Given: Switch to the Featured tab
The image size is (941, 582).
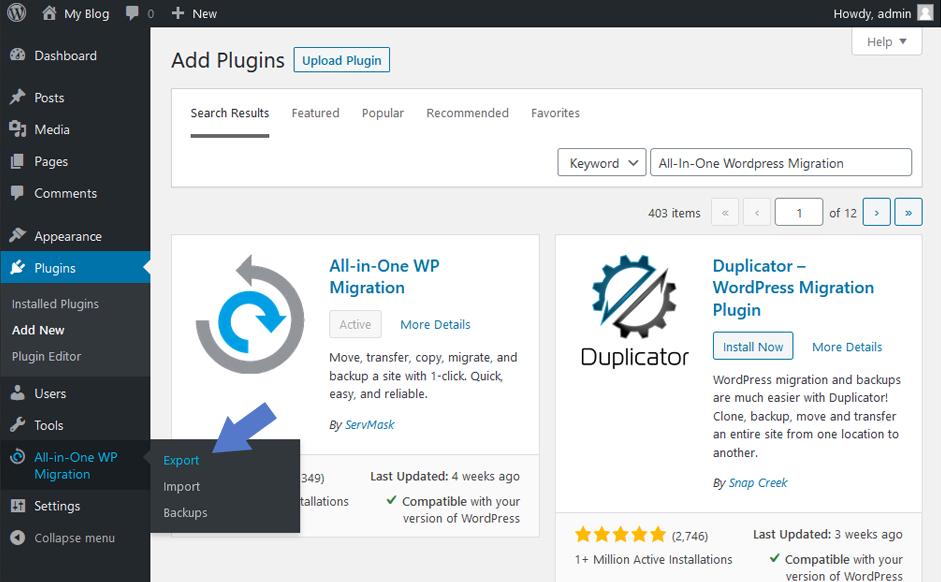Looking at the screenshot, I should 316,113.
